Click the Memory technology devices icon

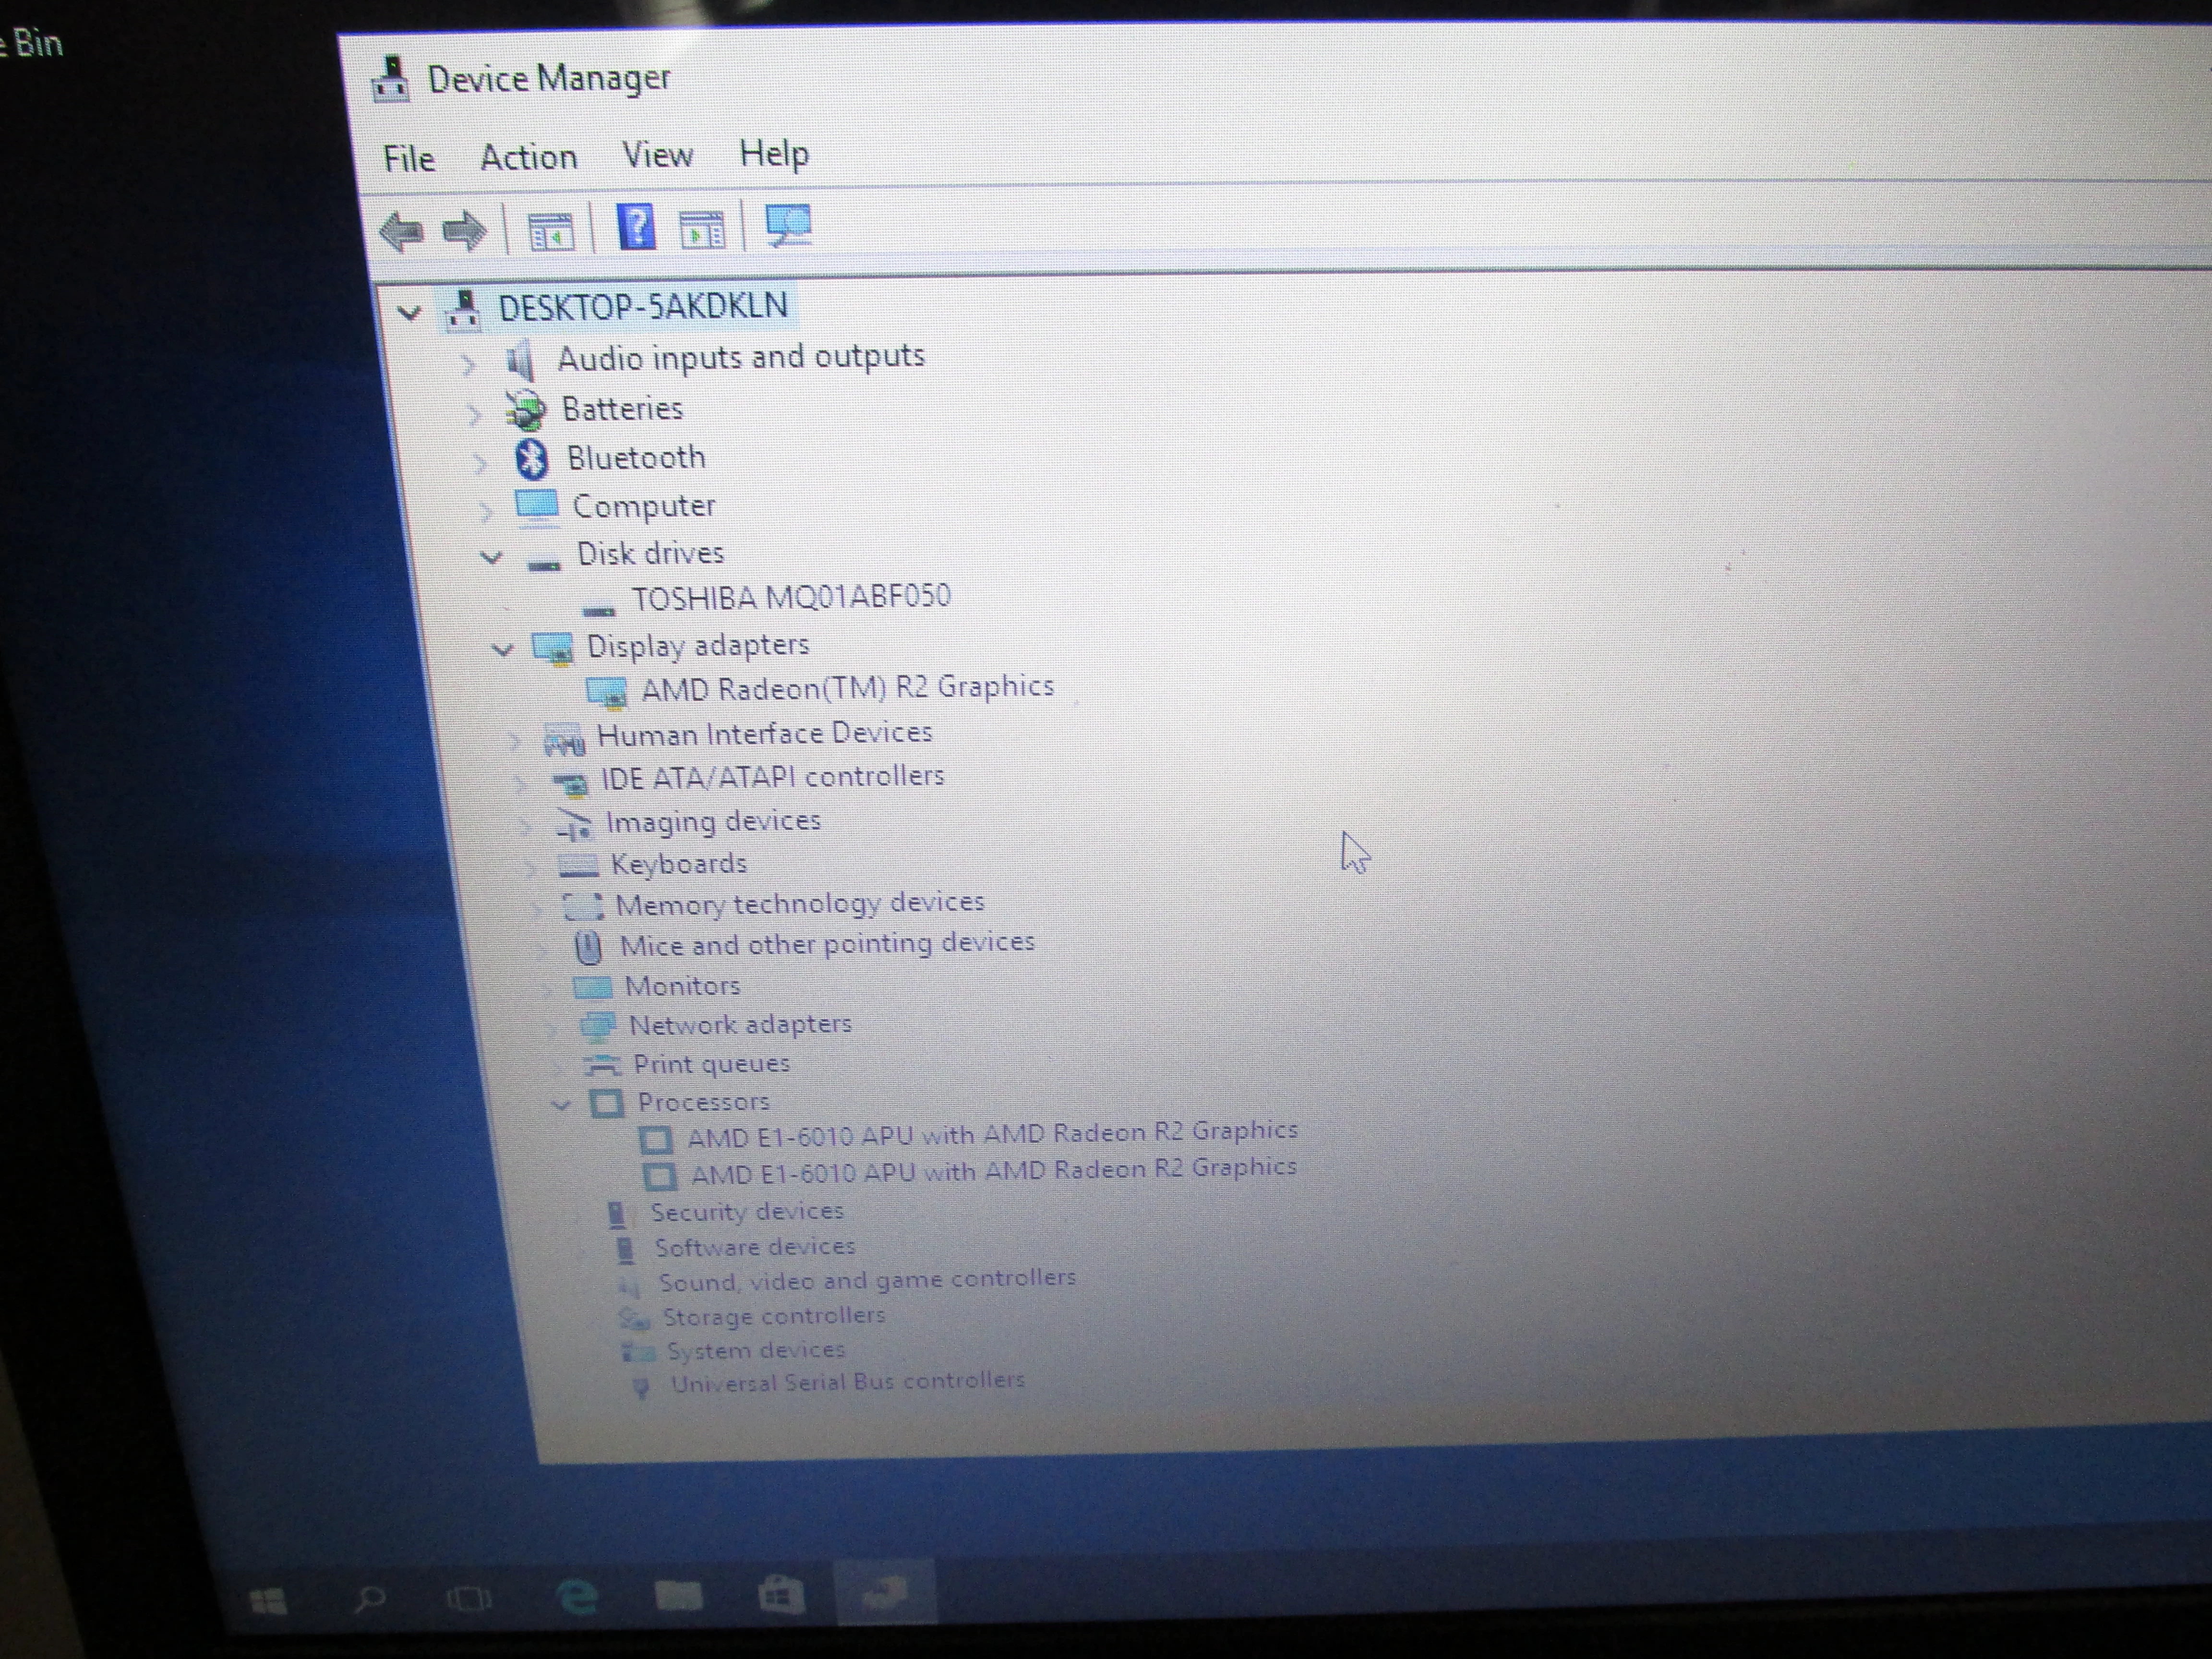(583, 907)
